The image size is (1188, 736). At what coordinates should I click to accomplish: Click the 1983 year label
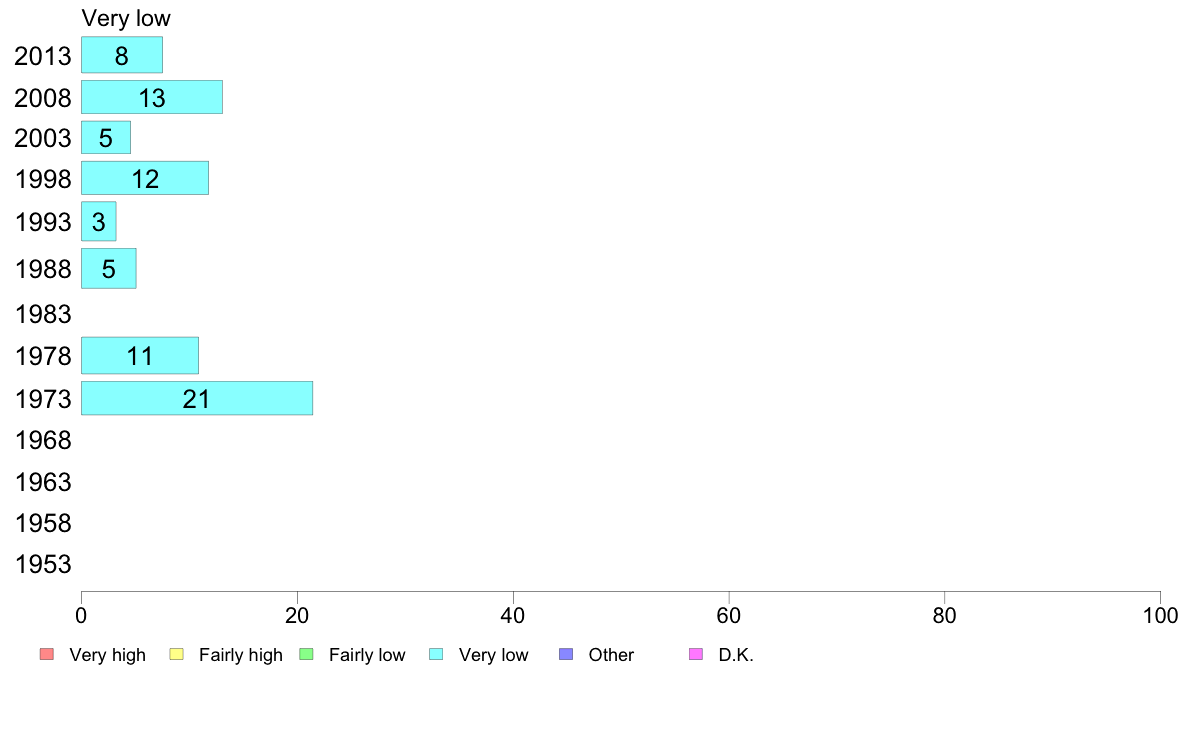point(43,314)
